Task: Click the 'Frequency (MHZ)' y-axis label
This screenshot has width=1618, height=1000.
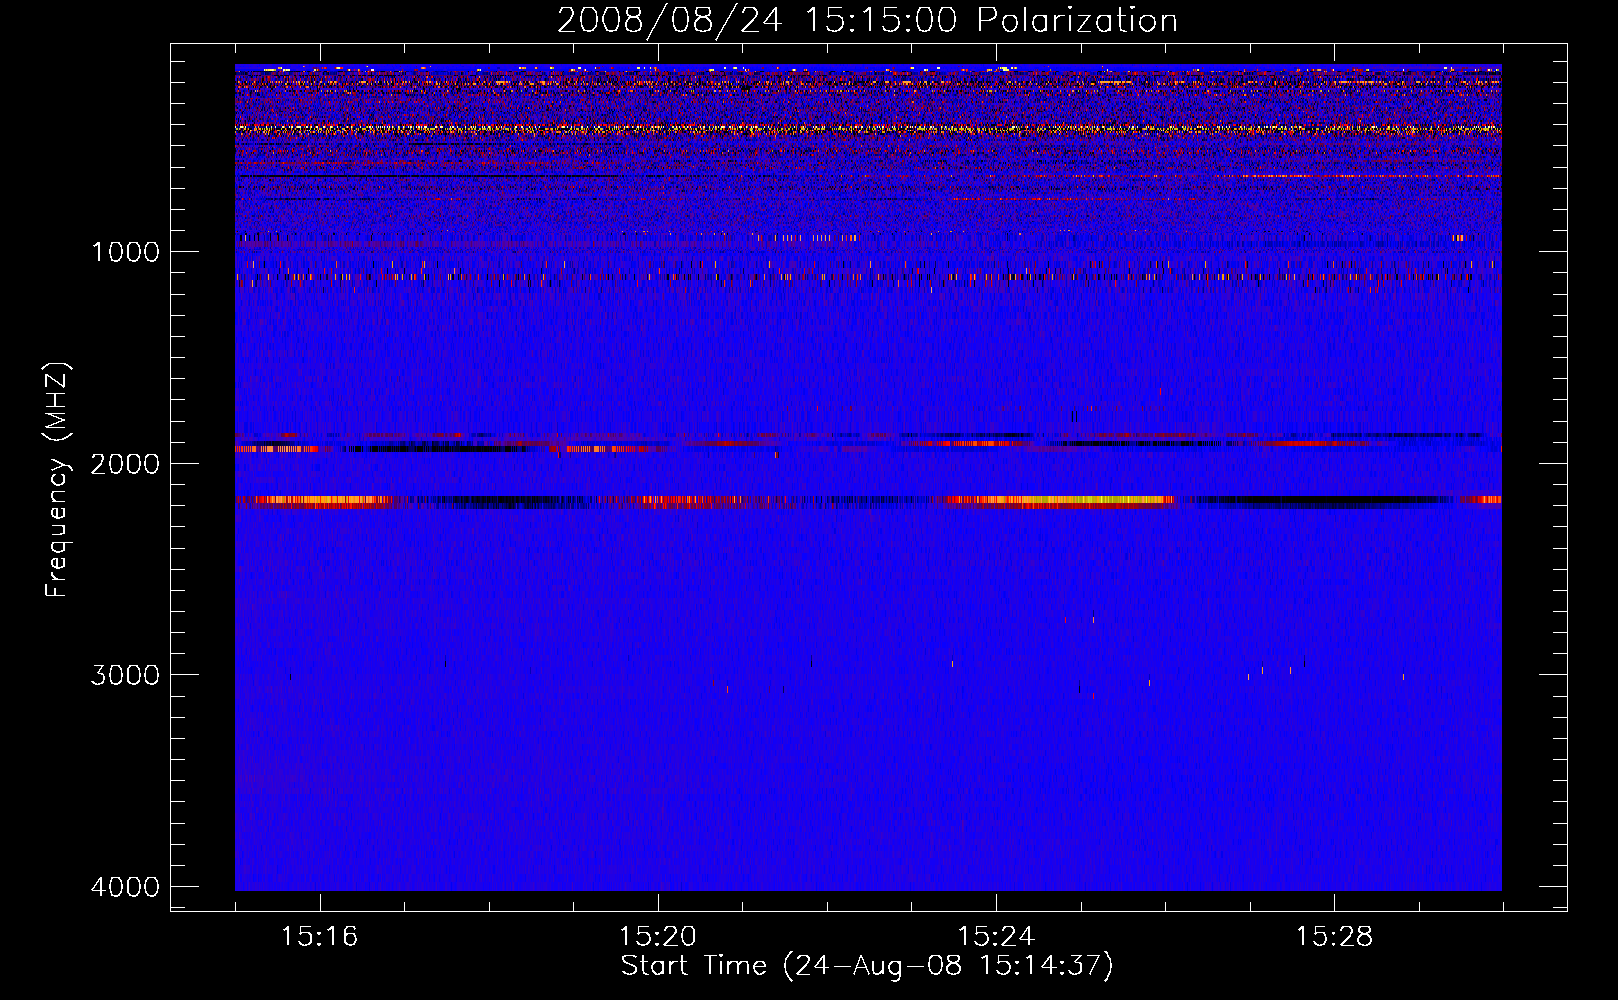Action: click(57, 480)
